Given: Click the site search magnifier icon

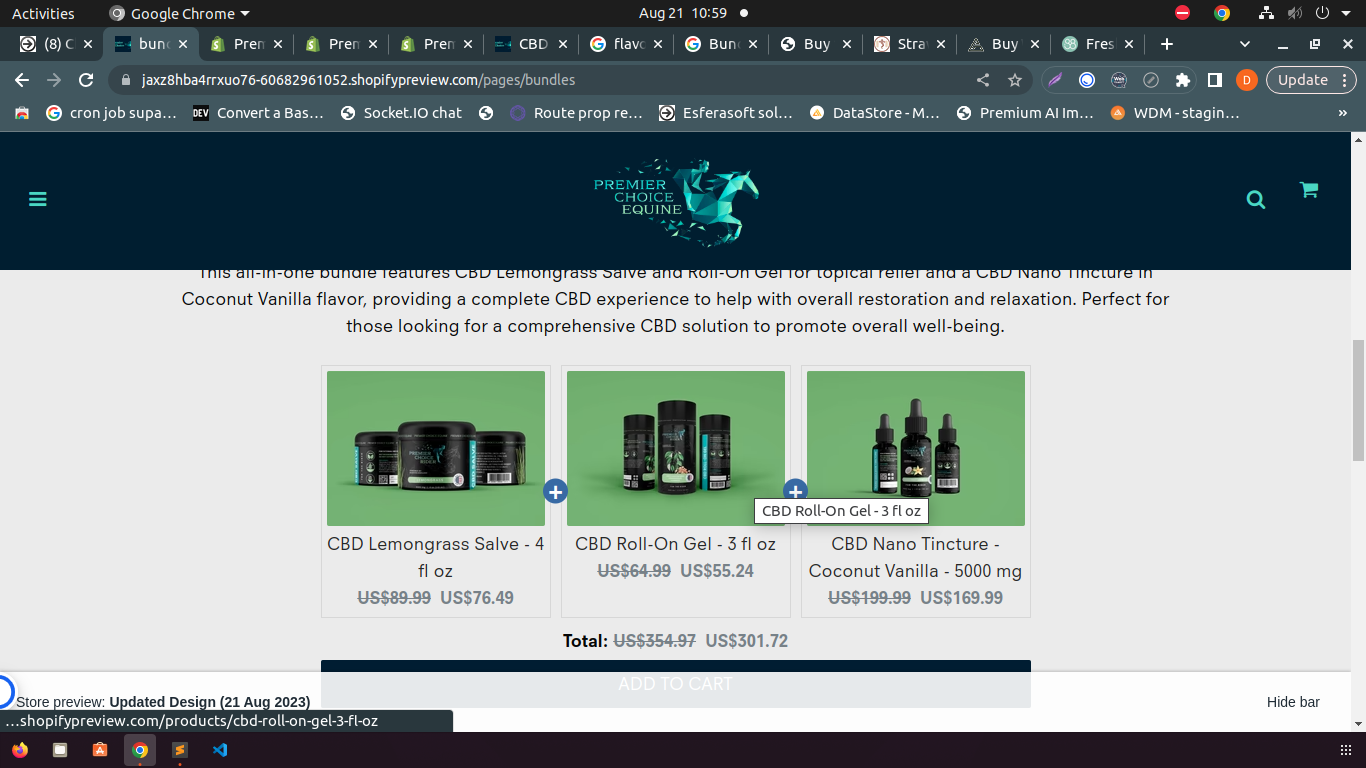Looking at the screenshot, I should (x=1256, y=200).
